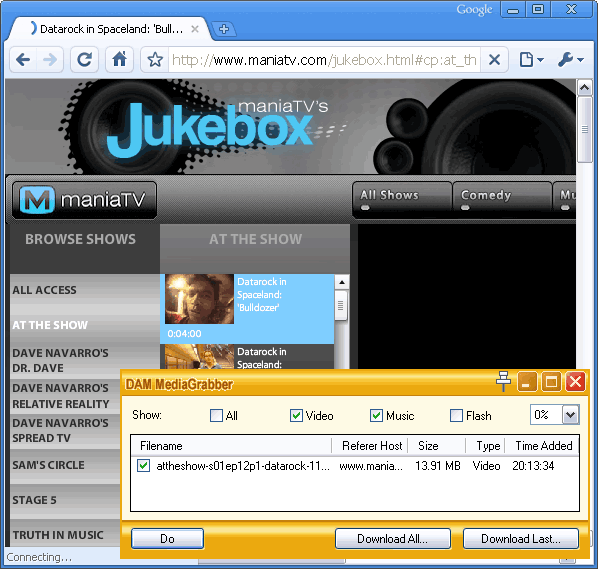Image resolution: width=598 pixels, height=569 pixels.
Task: Open the page menu icon
Action: click(x=531, y=60)
